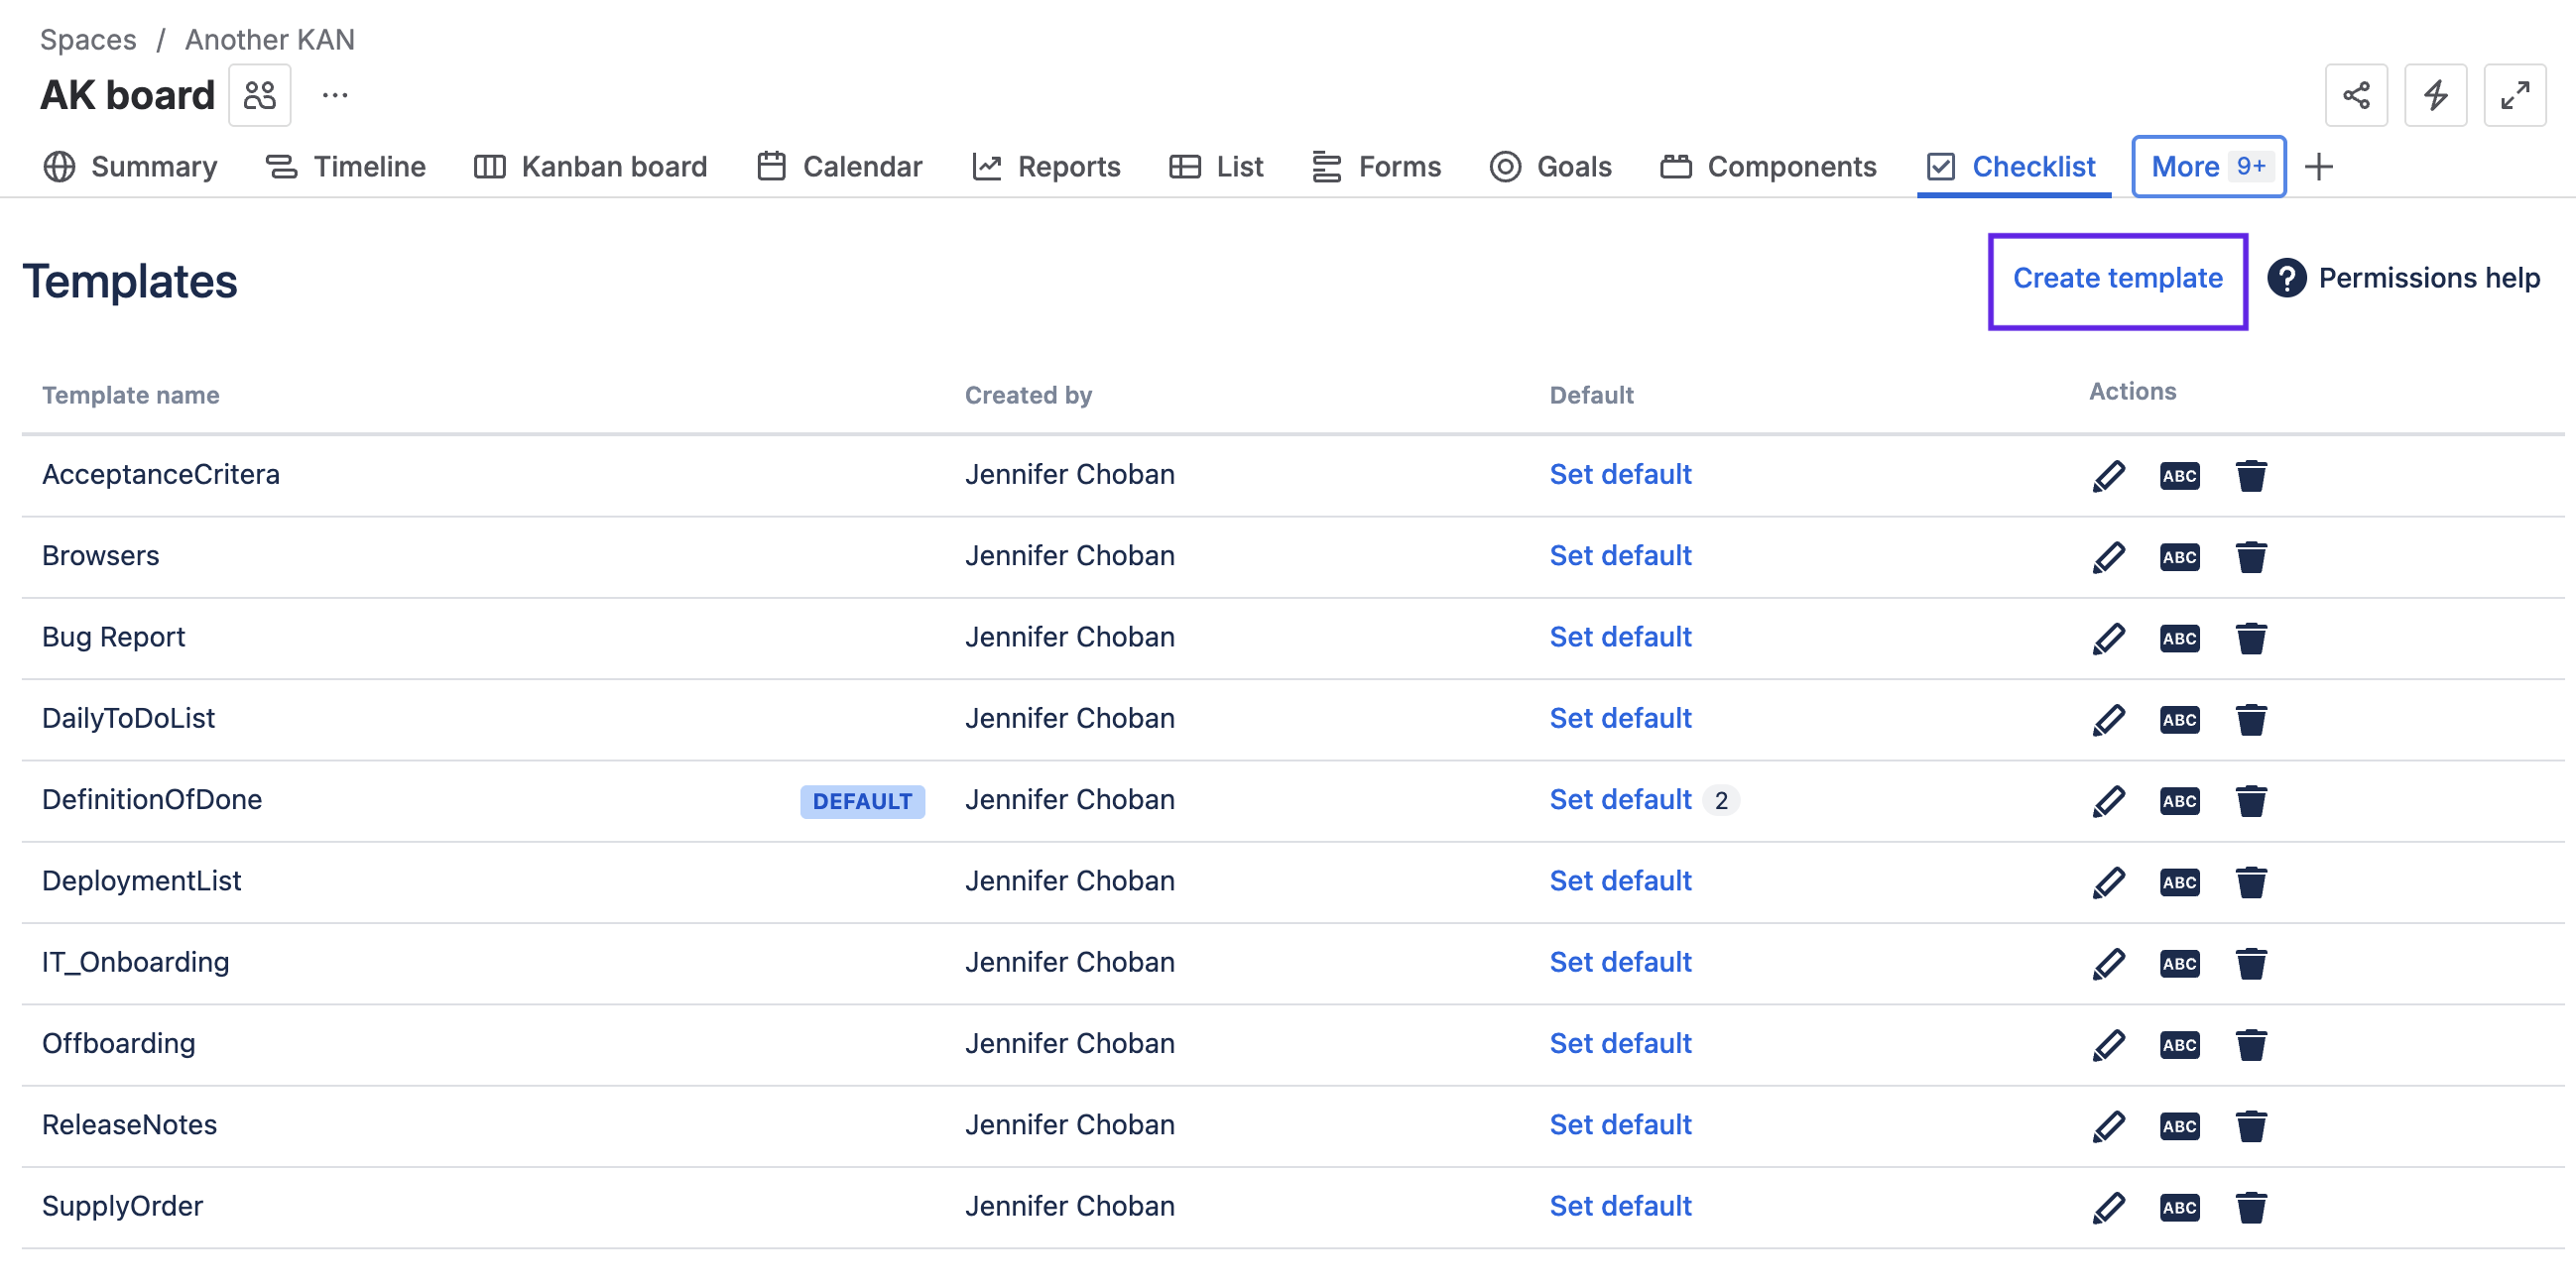Open the share icon in the top right
The image size is (2576, 1288).
coord(2355,95)
